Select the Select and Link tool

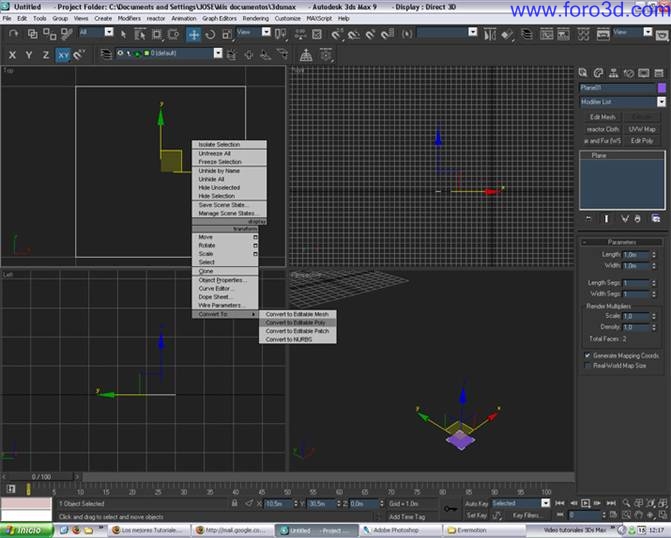(x=33, y=33)
